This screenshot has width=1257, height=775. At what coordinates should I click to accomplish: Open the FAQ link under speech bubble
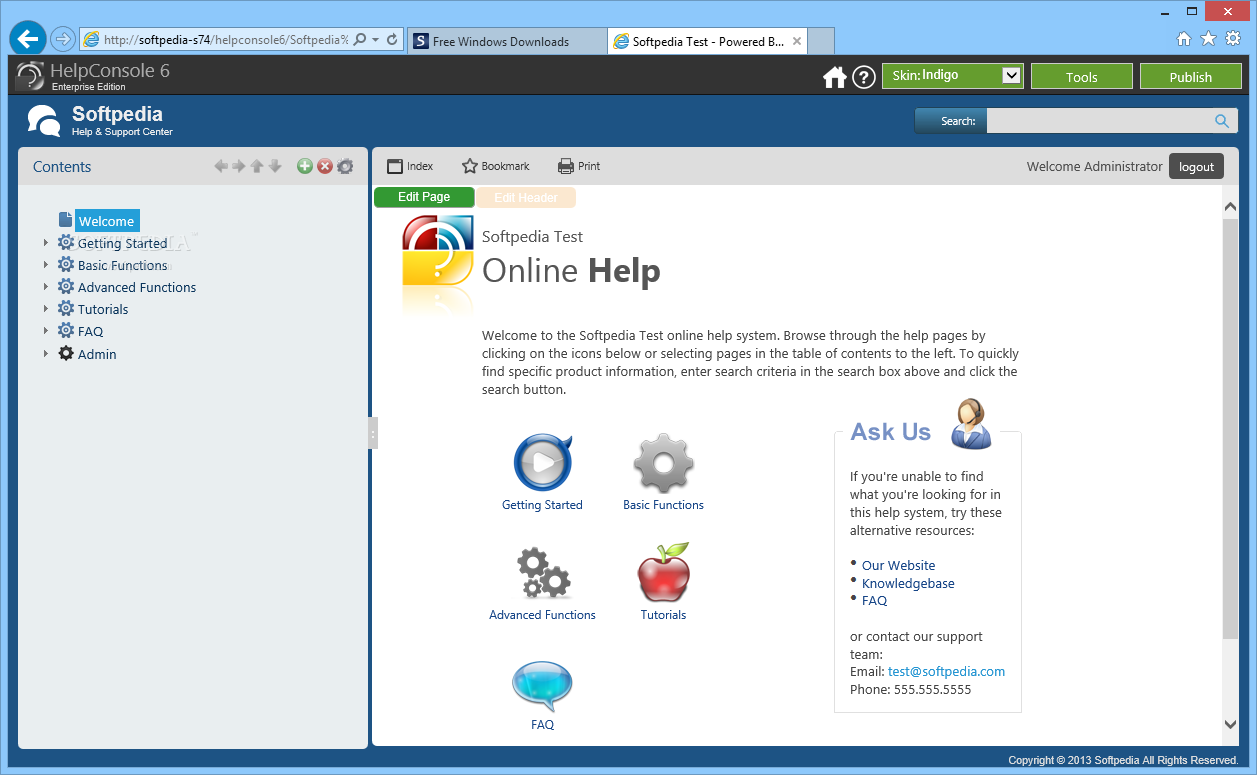click(x=542, y=725)
